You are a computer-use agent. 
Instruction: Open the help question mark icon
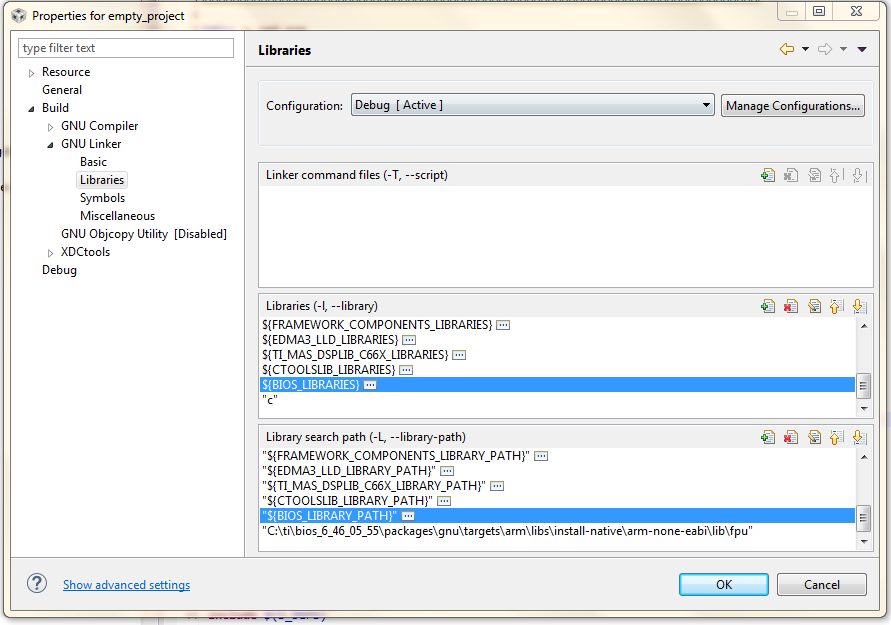(37, 583)
